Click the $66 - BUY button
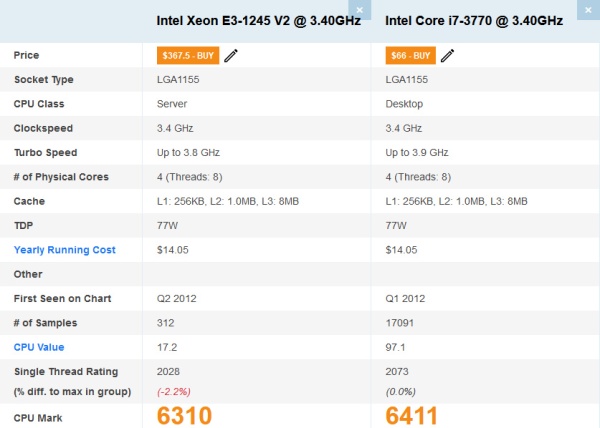Image resolution: width=600 pixels, height=428 pixels. pos(411,55)
